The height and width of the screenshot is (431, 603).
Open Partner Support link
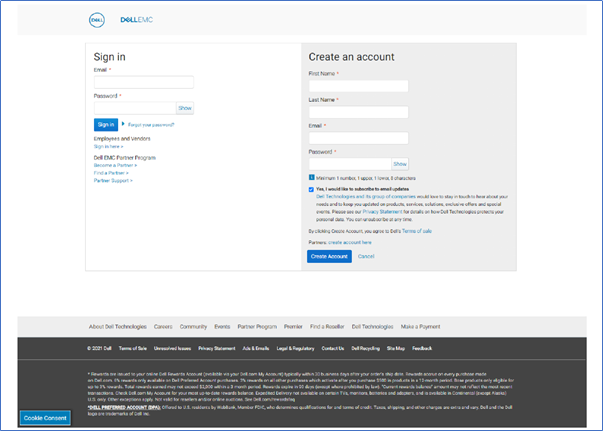pos(113,181)
